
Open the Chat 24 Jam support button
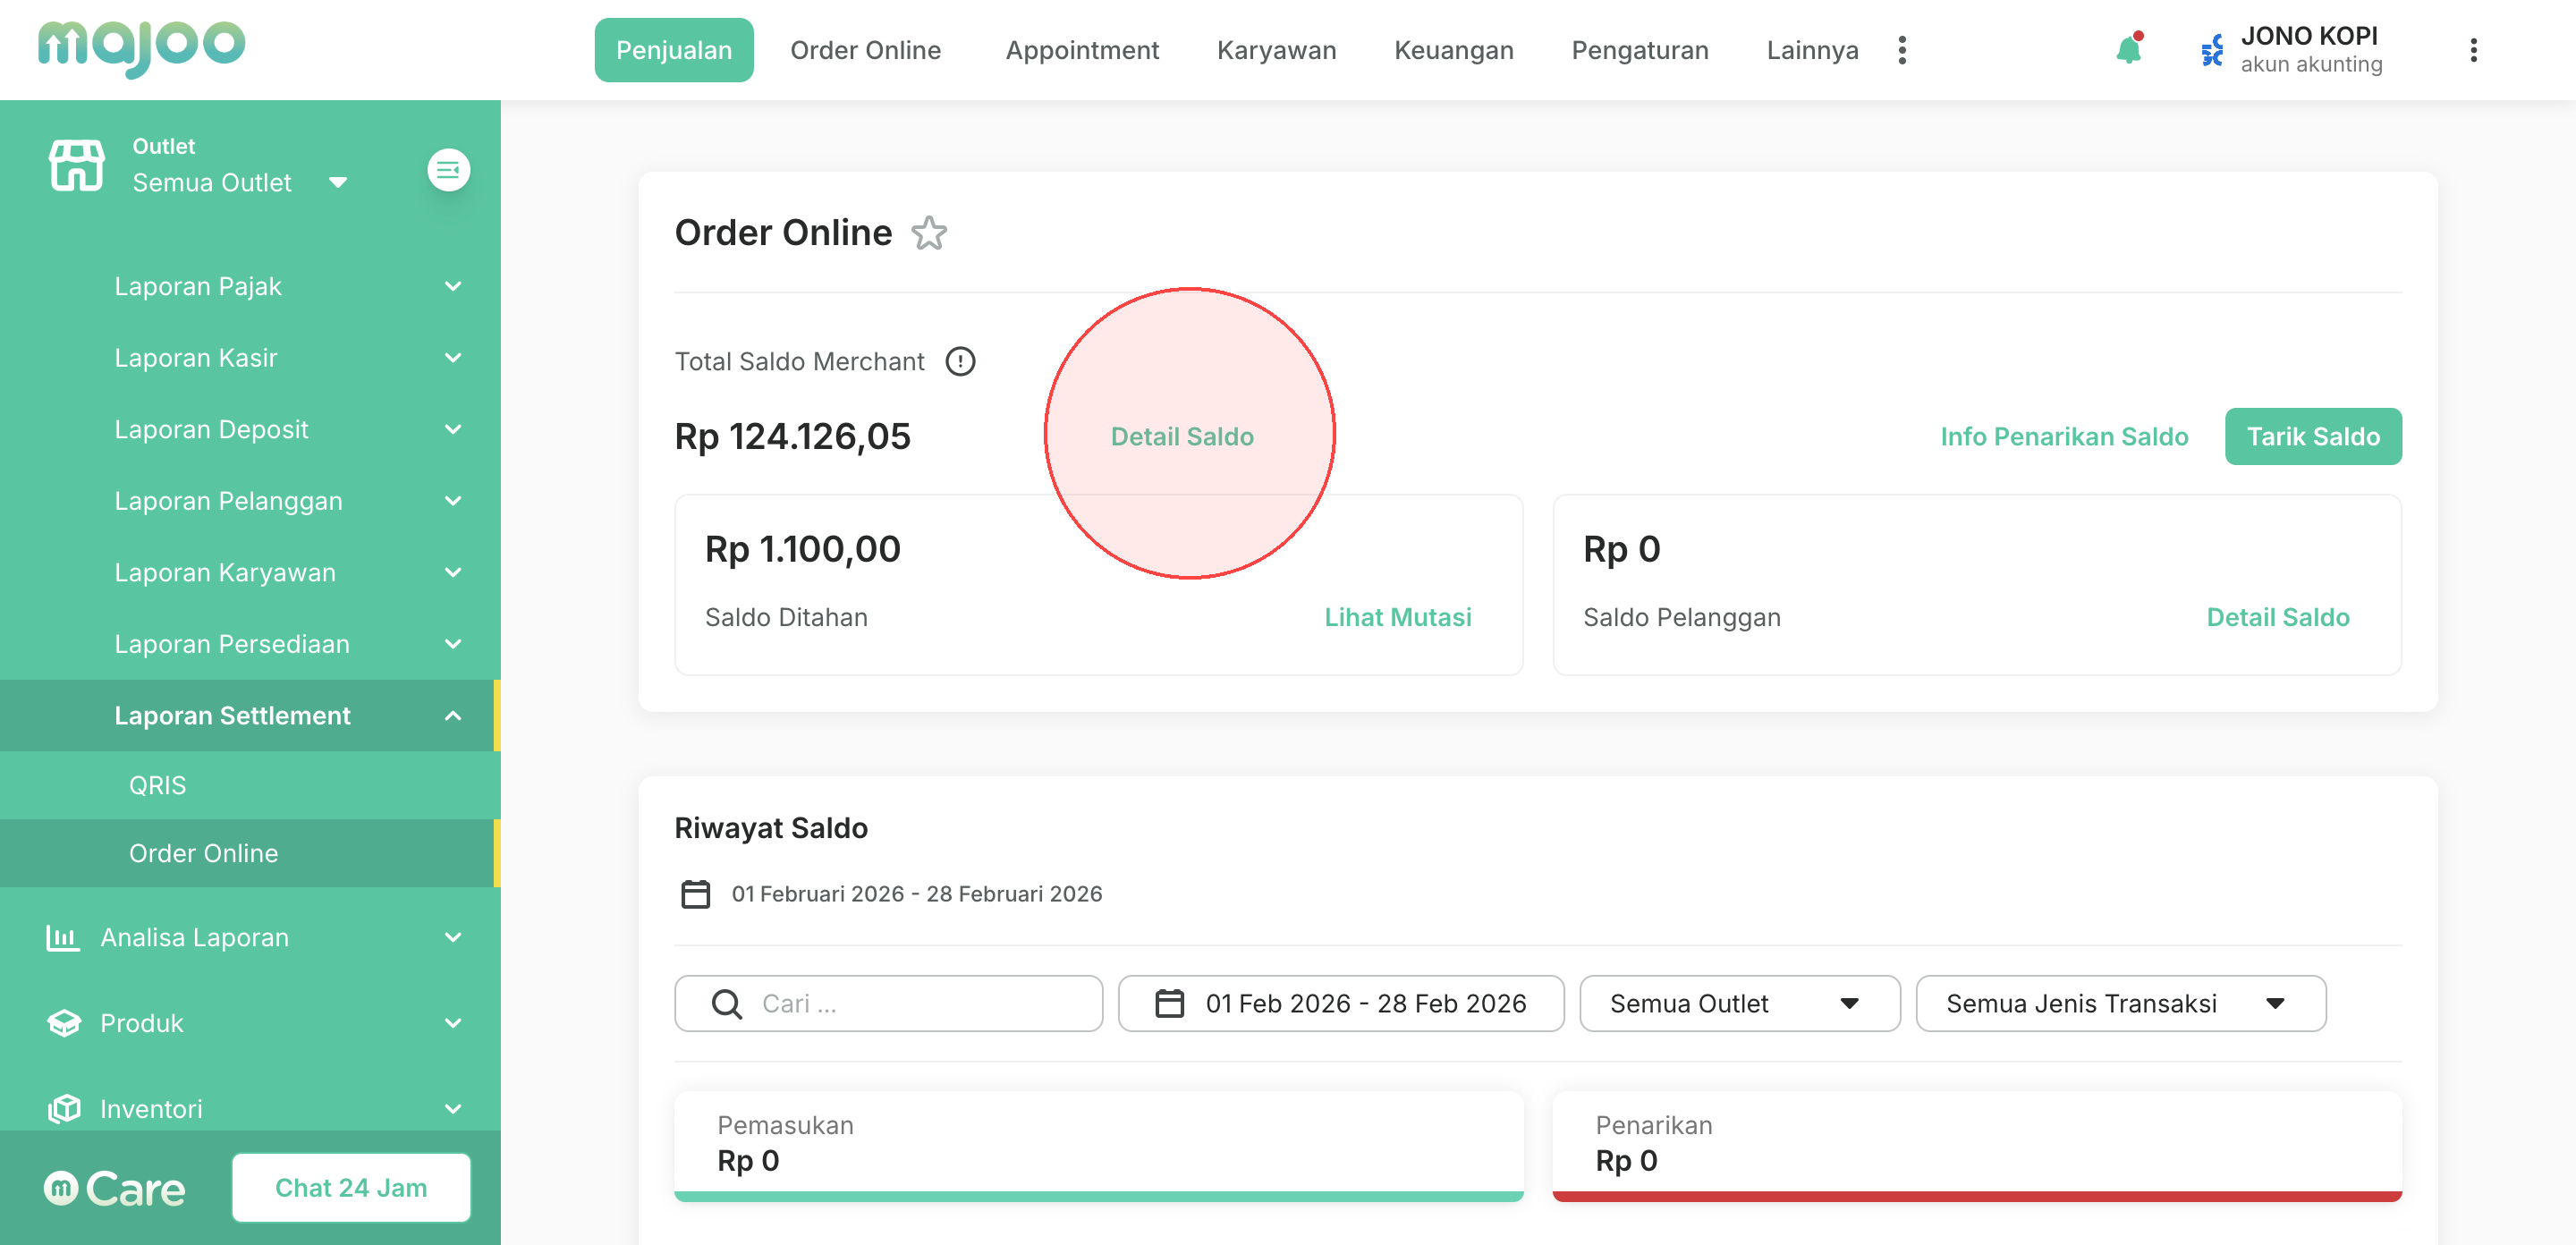click(351, 1187)
